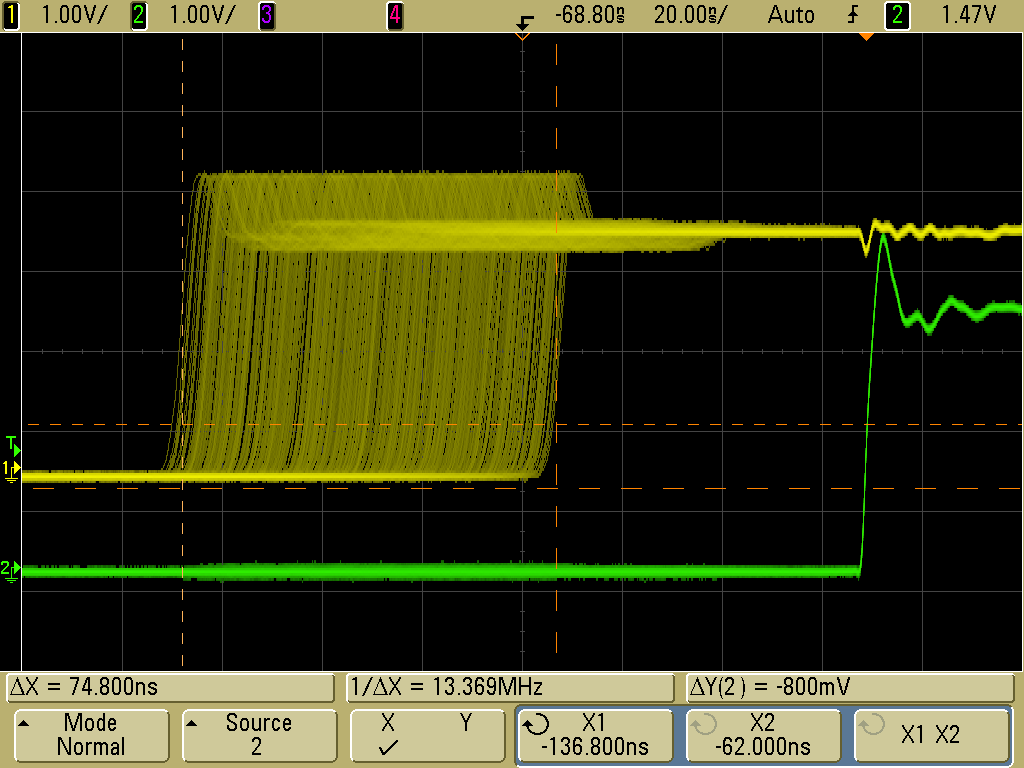
Task: Click the -68.80ns delay value
Action: 590,15
